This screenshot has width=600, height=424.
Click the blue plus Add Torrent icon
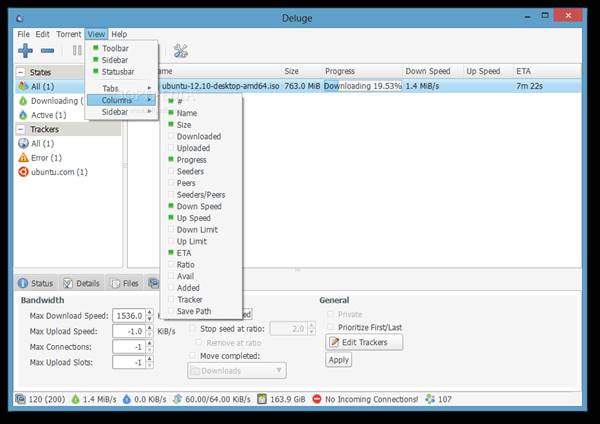point(26,51)
